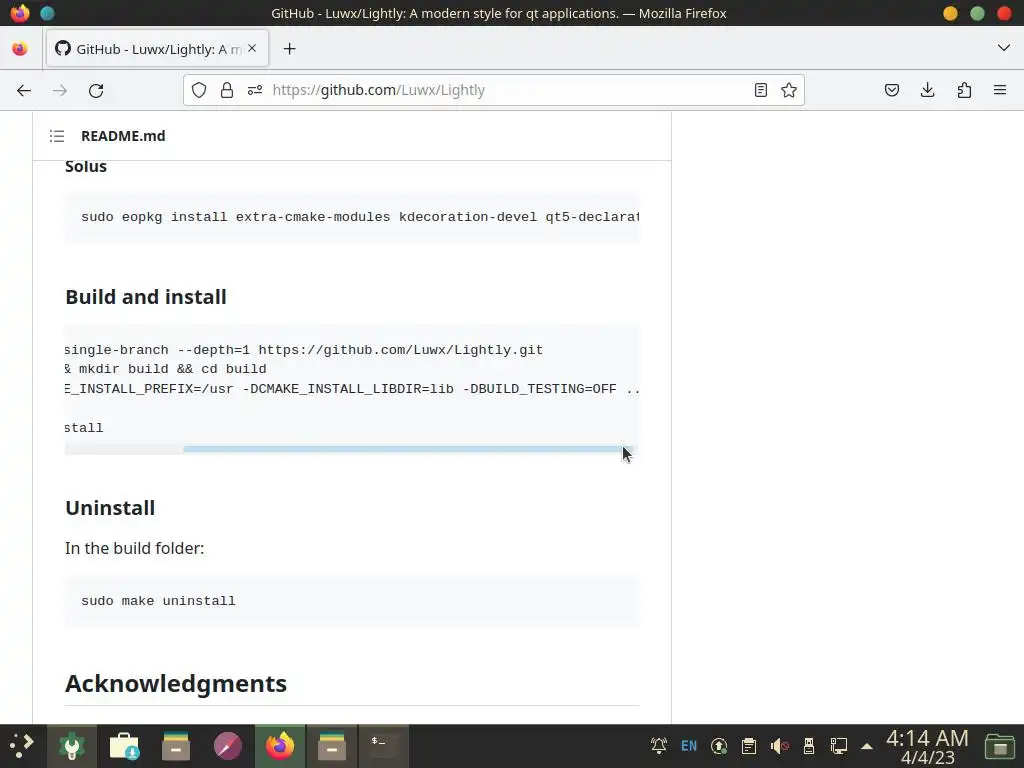Show site security padlock info

[227, 90]
